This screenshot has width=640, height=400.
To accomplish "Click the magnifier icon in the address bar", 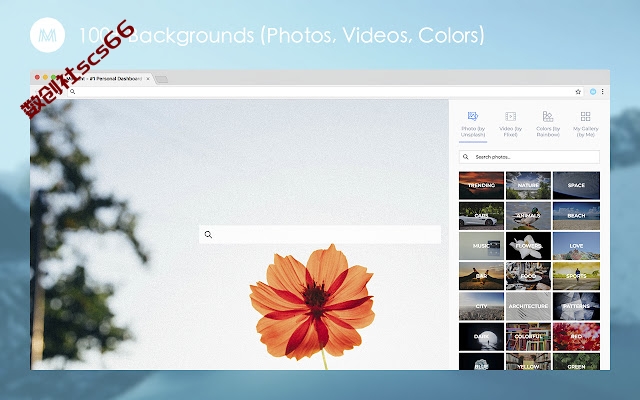I will 73,92.
